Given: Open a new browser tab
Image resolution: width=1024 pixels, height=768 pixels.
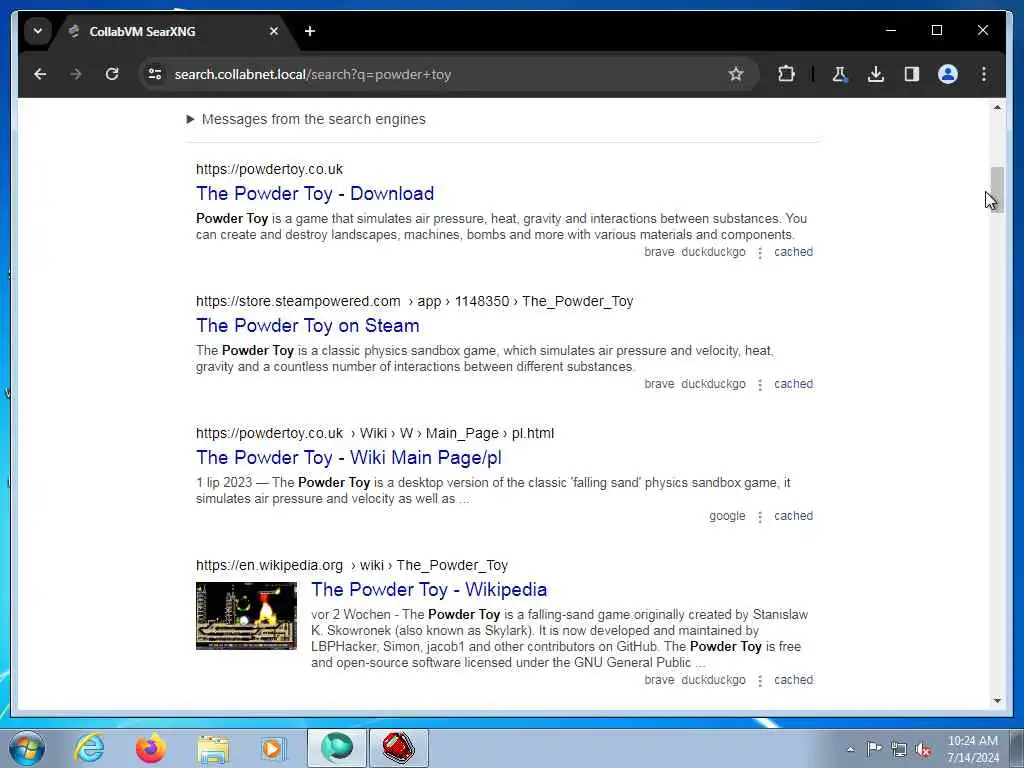Looking at the screenshot, I should coord(310,31).
